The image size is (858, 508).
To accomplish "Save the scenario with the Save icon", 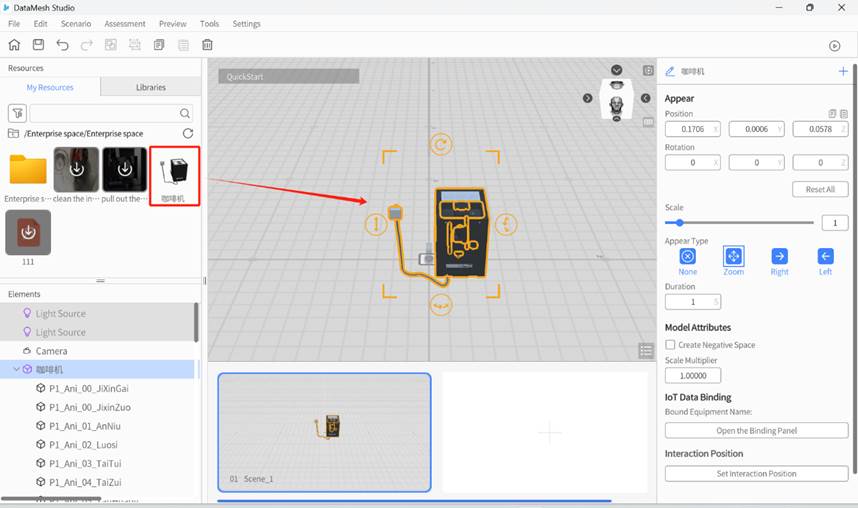I will click(38, 45).
